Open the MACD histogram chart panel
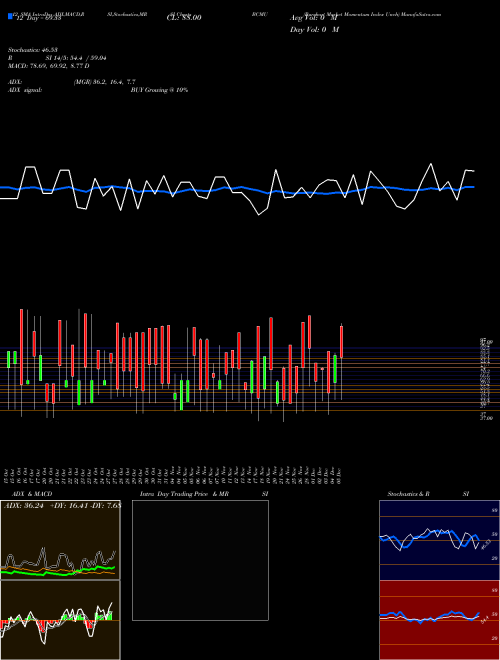The height and width of the screenshot is (660, 500). coord(60,620)
